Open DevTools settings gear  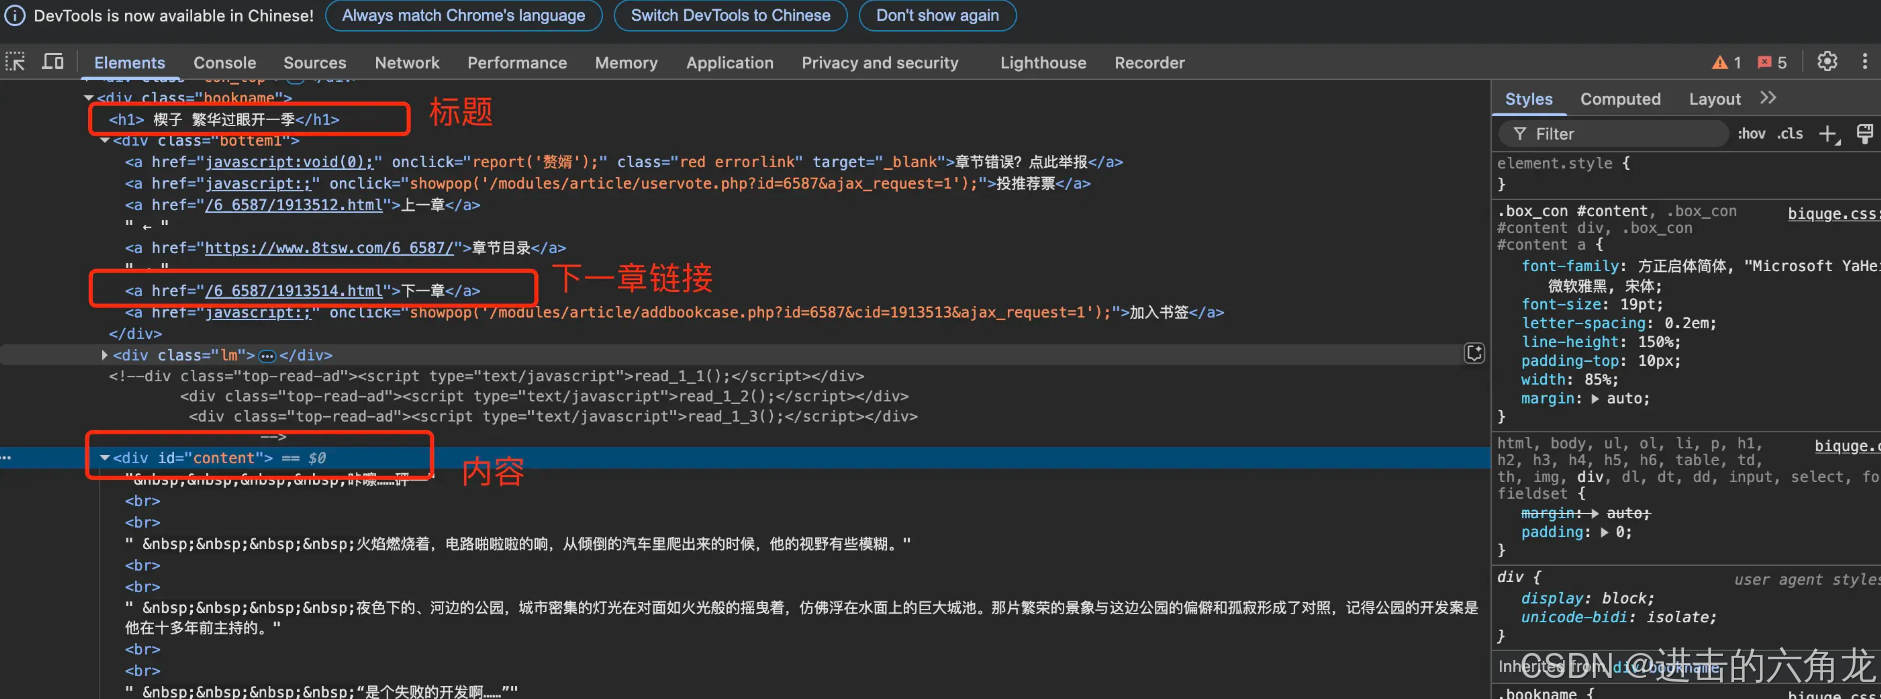[x=1827, y=62]
